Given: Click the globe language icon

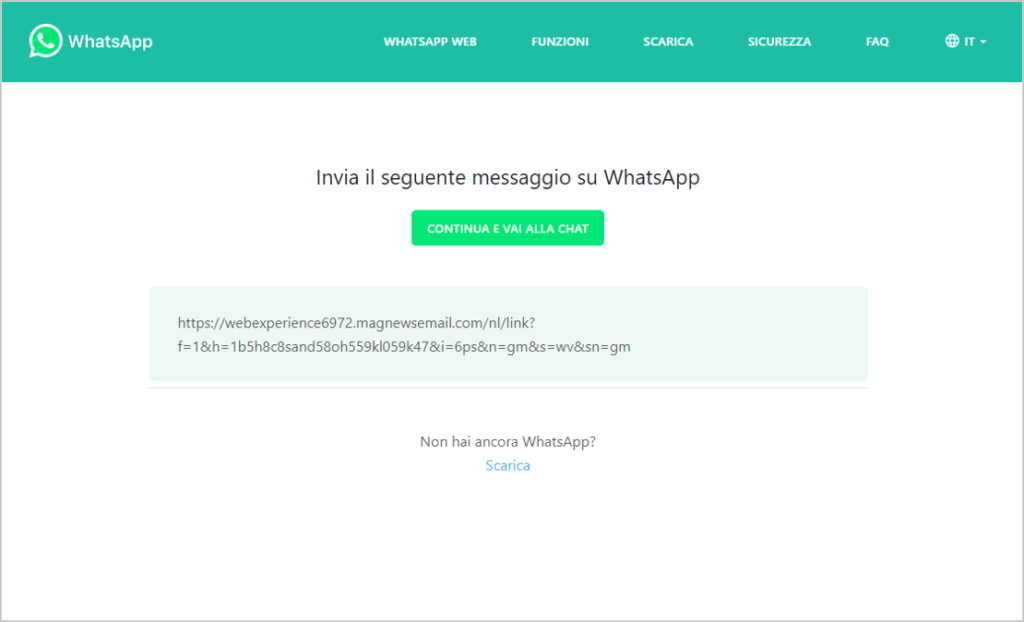Looking at the screenshot, I should (952, 41).
